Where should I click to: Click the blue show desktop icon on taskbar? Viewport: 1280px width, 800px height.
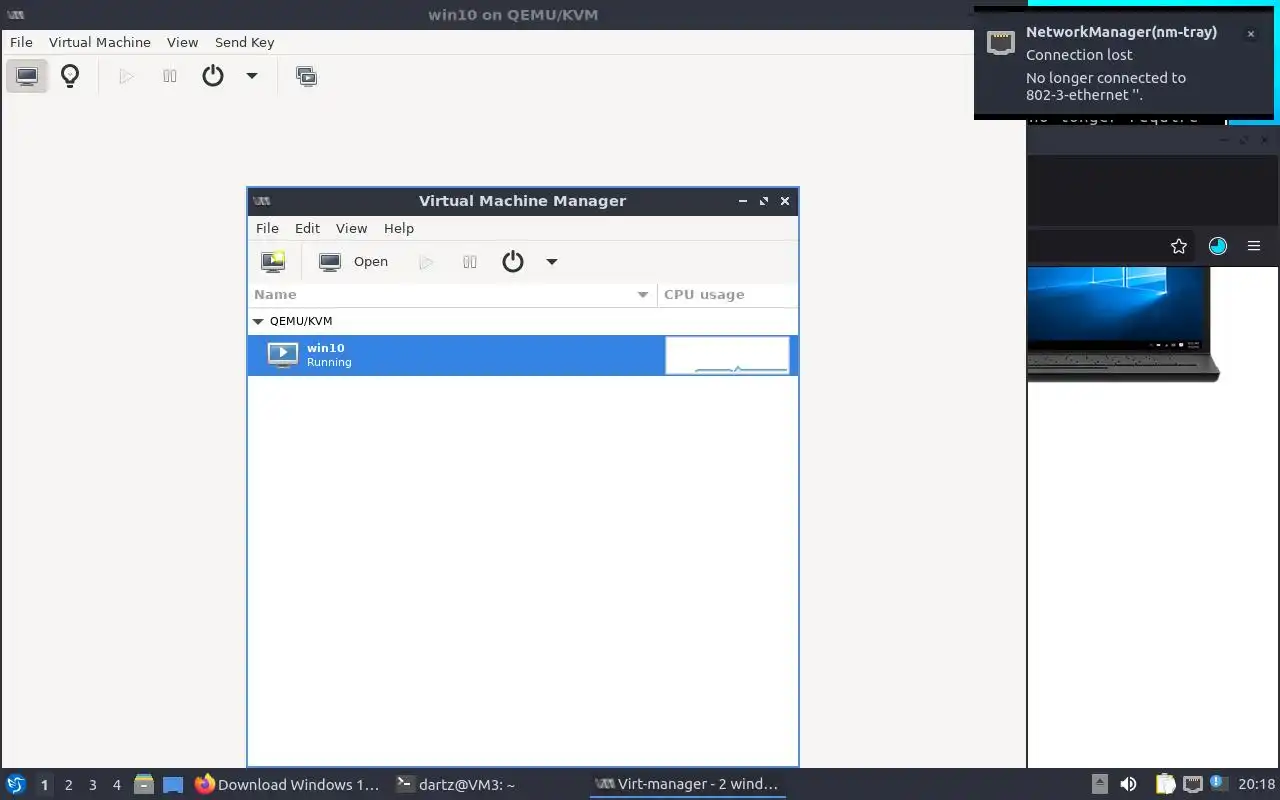tap(173, 785)
